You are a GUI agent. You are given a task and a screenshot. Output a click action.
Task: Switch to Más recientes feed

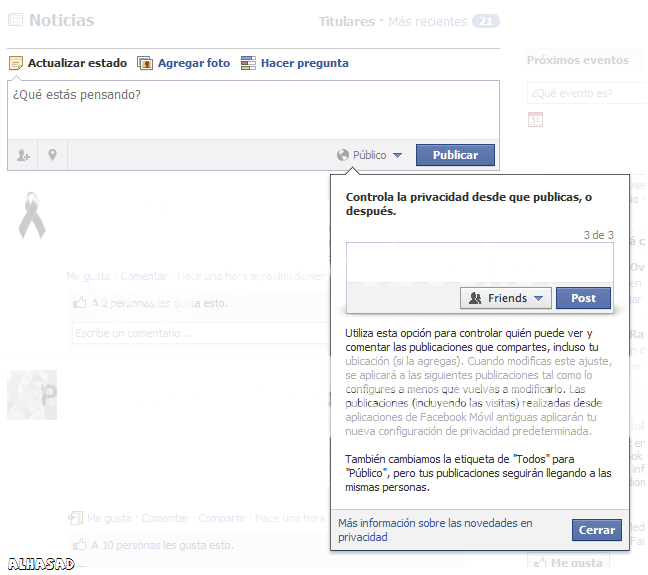[x=427, y=21]
